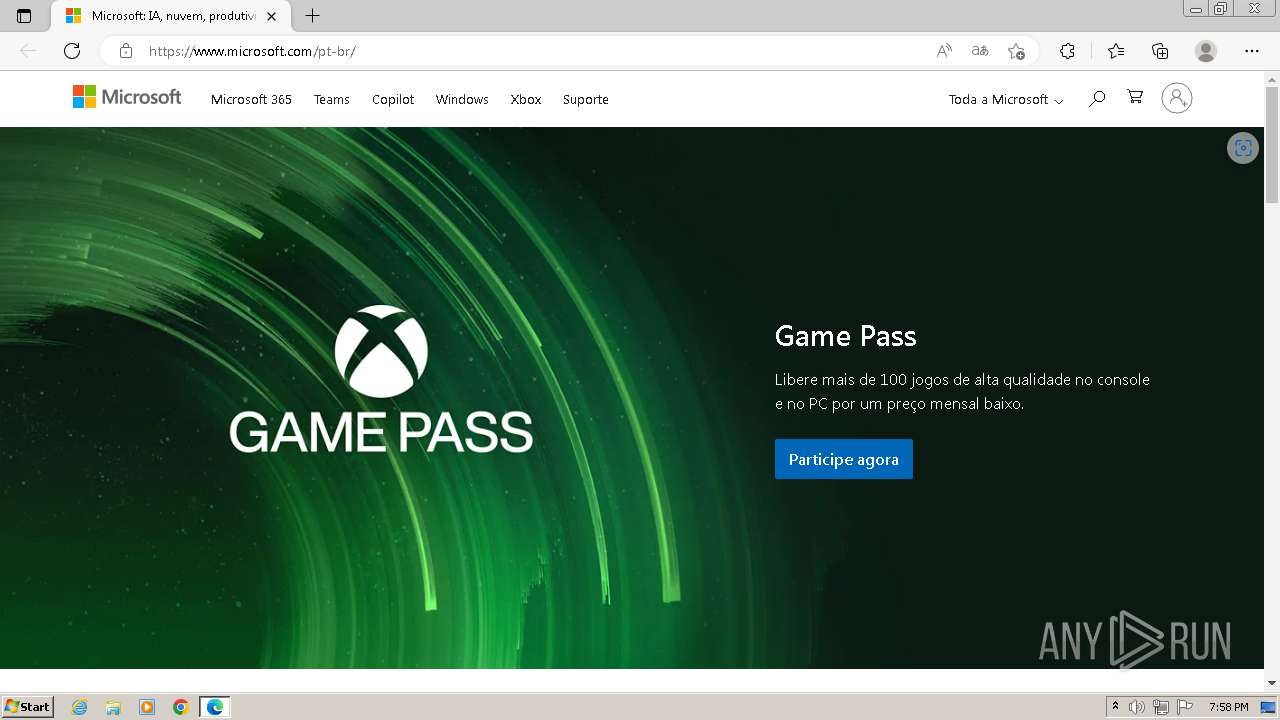Open Edge Settings and more menu

pos(1252,51)
